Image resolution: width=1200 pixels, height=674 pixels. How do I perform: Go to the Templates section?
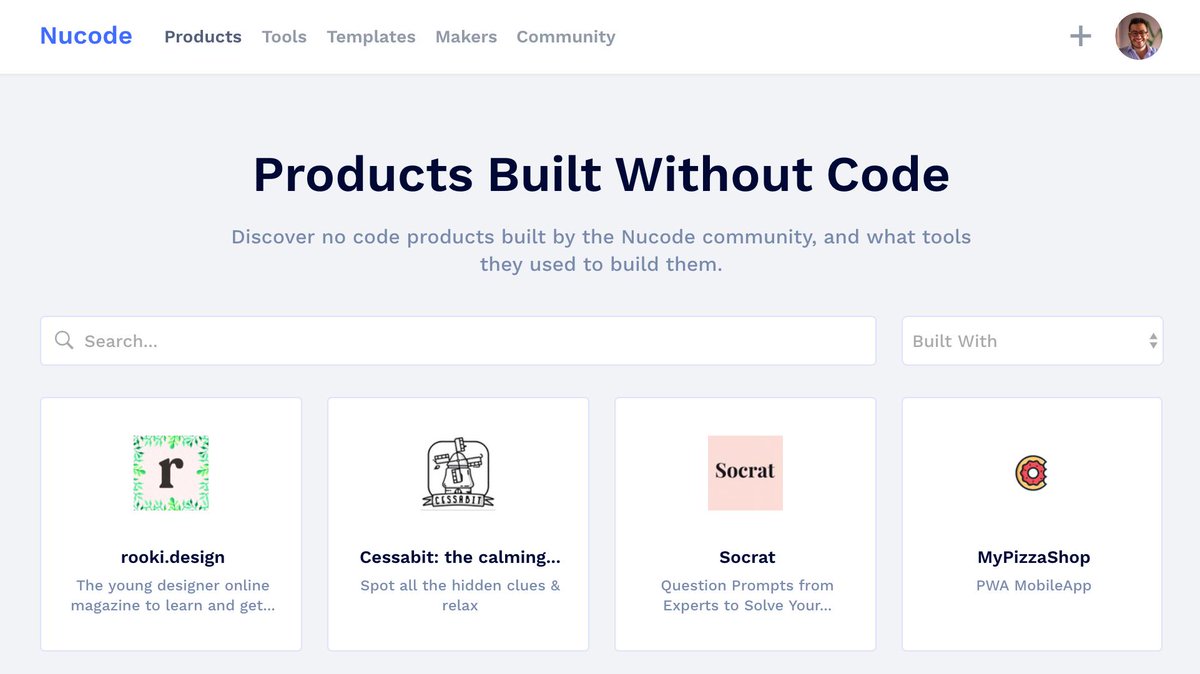coord(371,37)
